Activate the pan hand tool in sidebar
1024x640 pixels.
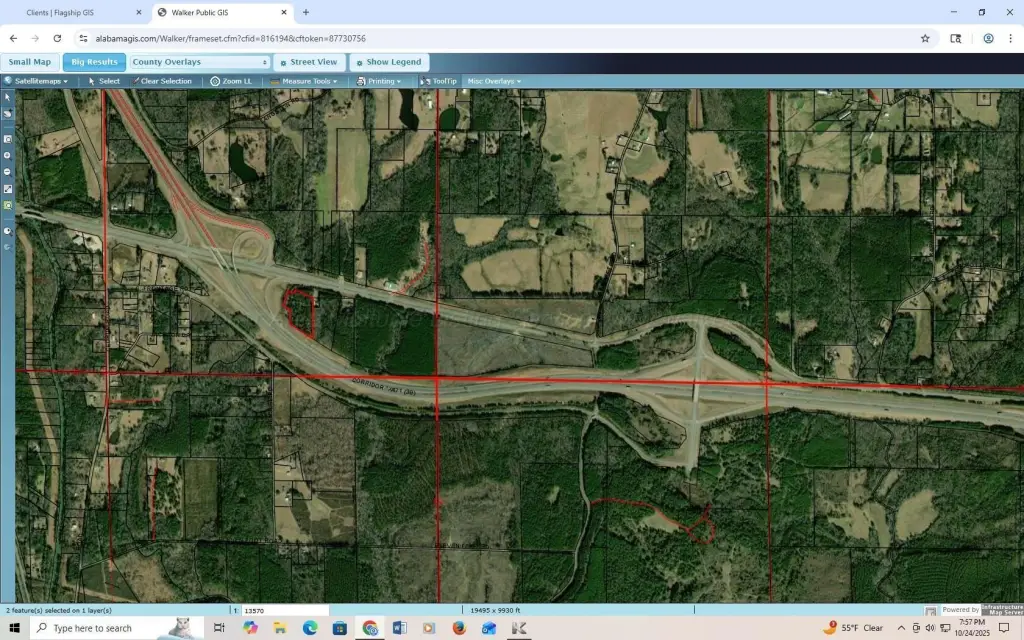(8, 114)
